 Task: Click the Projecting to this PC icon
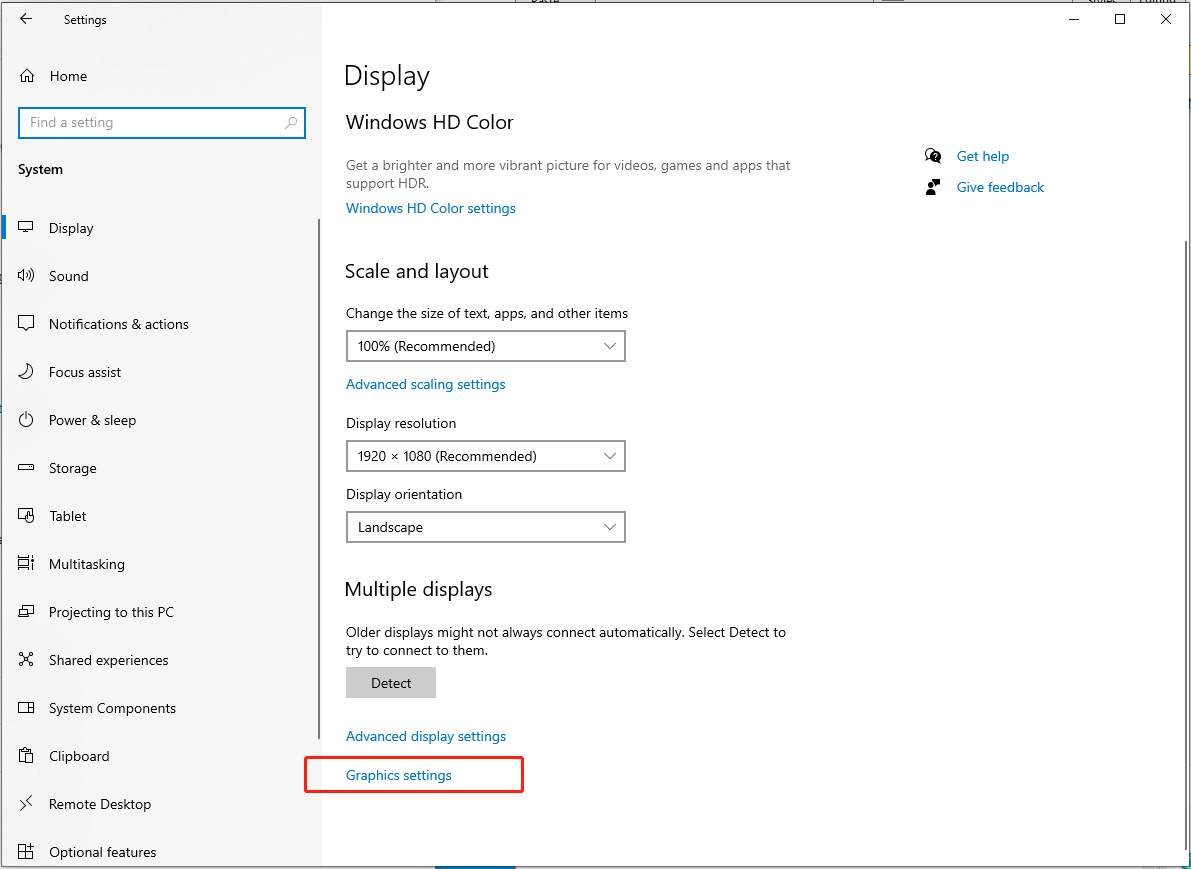27,611
